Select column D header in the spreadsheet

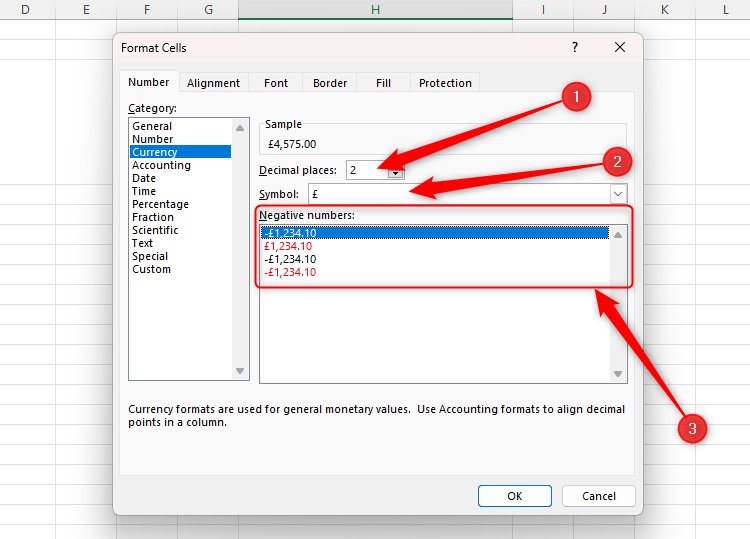25,10
